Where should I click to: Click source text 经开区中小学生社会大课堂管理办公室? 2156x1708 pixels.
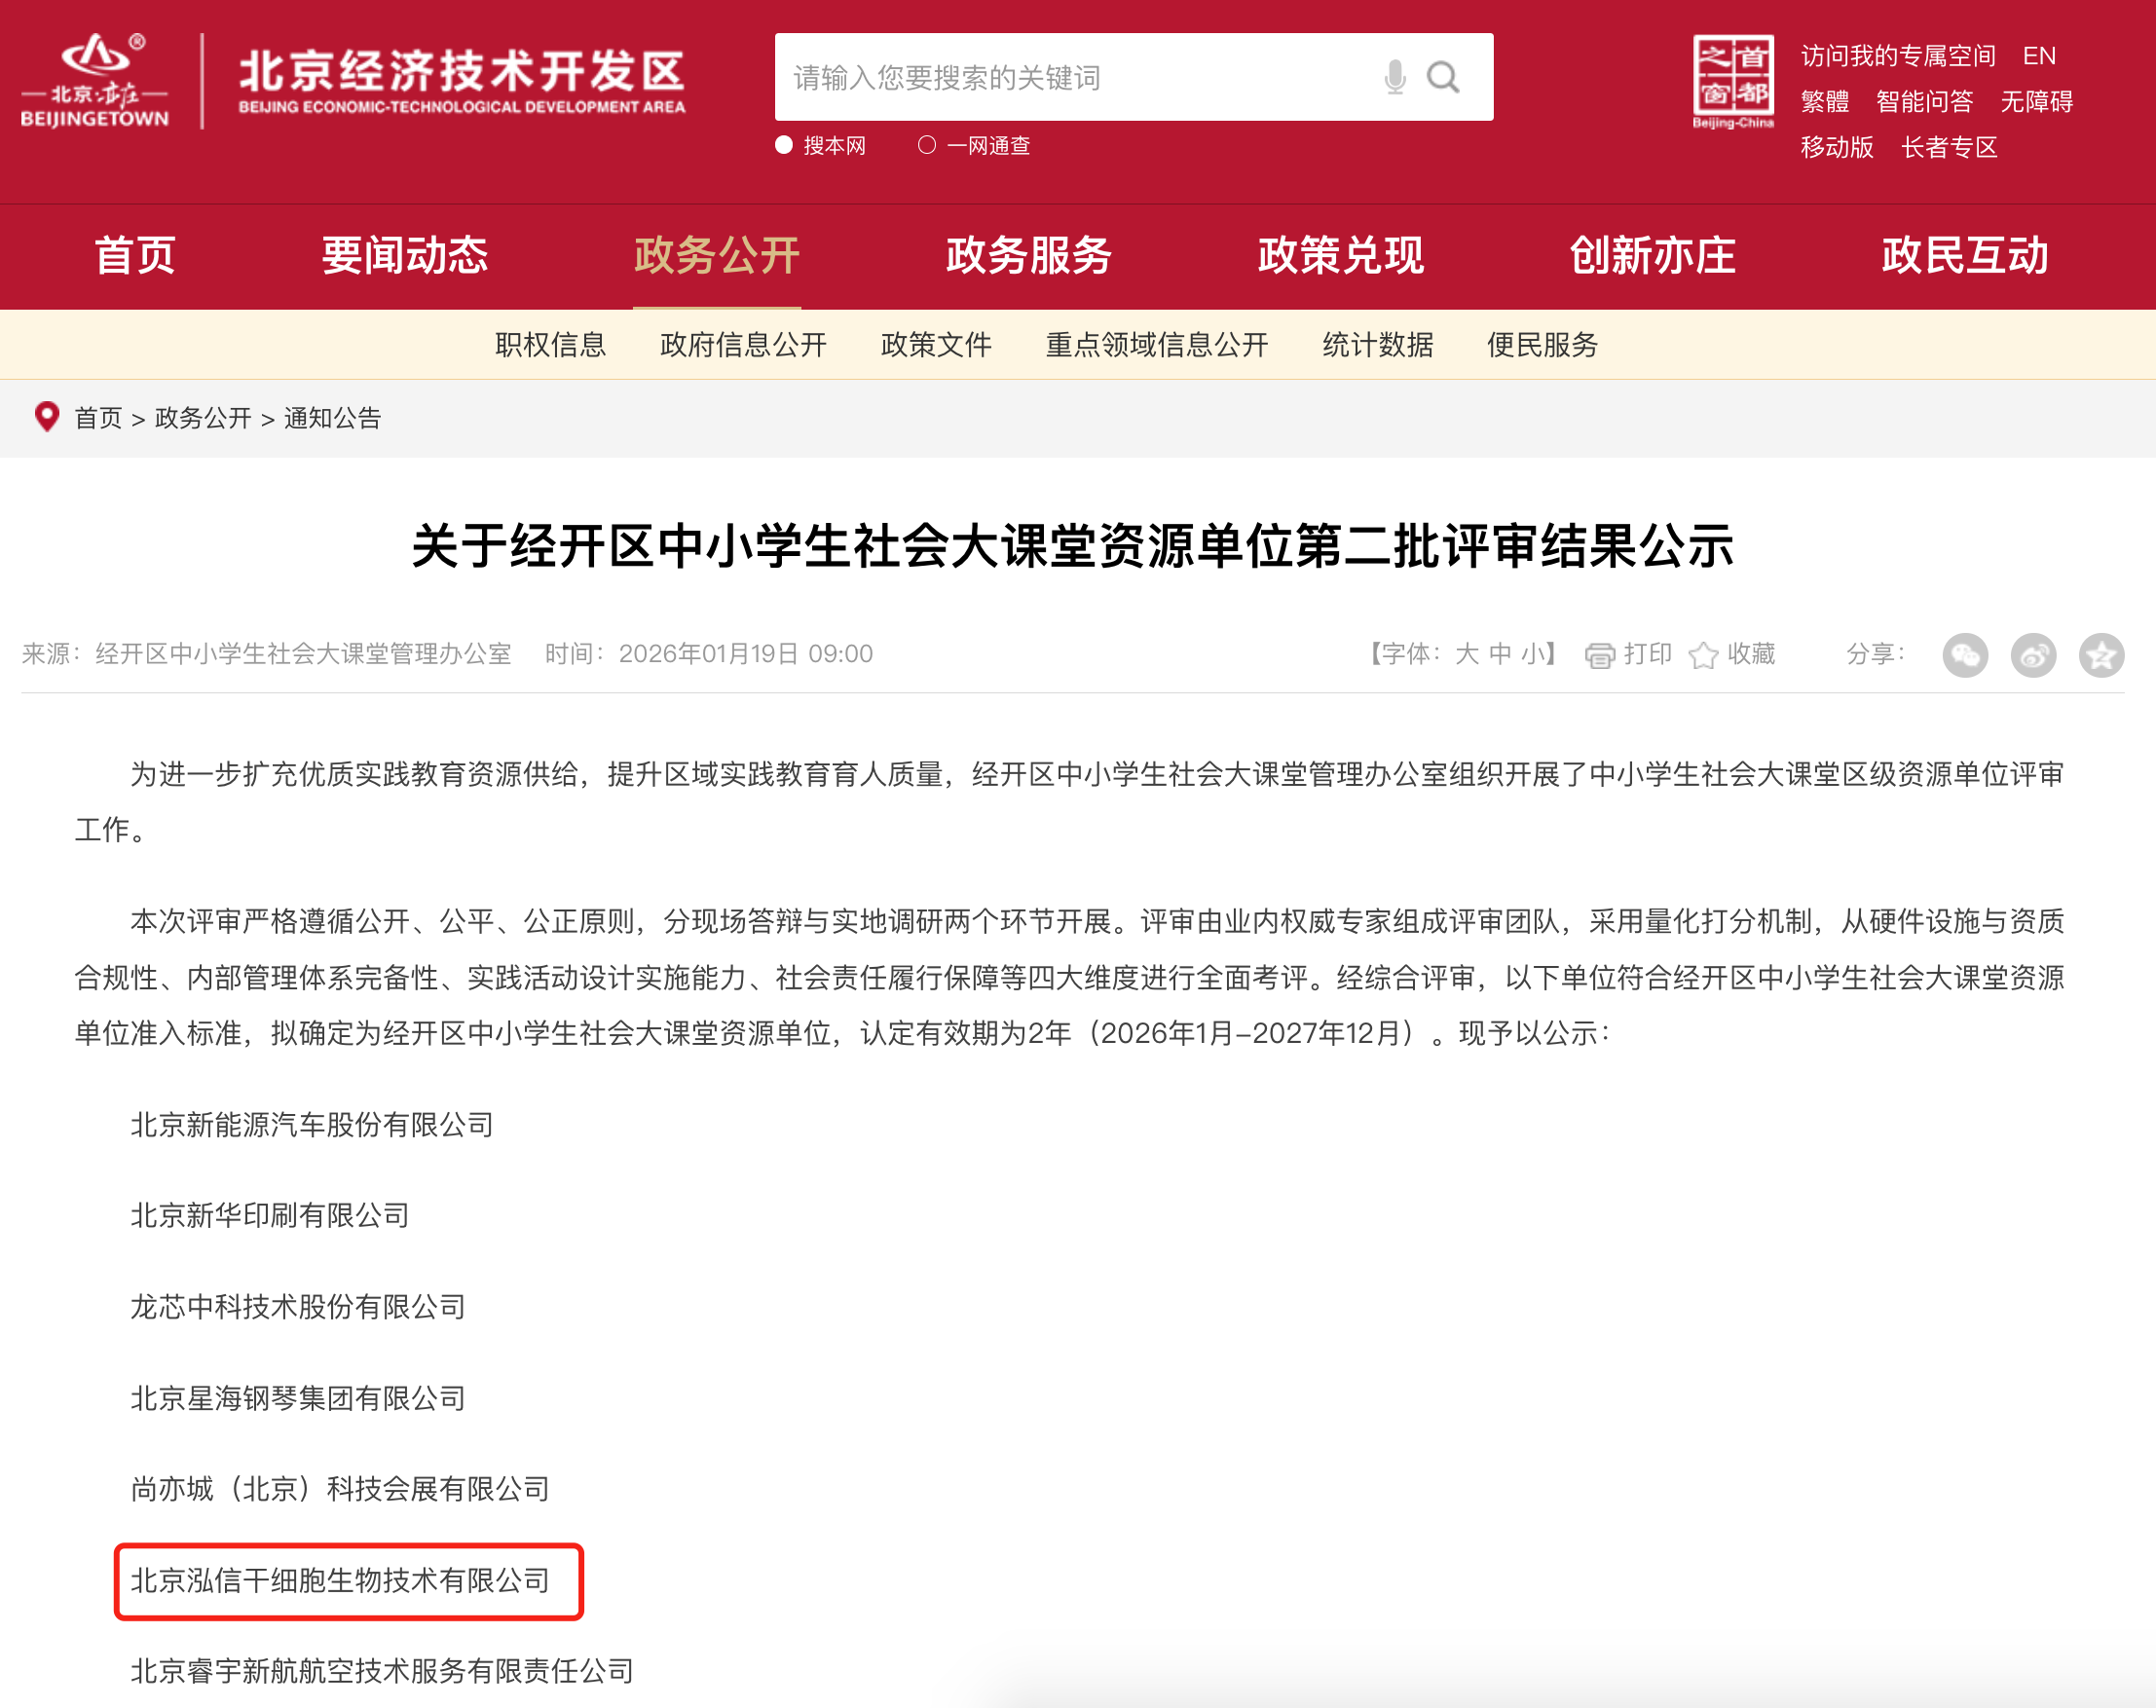(303, 654)
